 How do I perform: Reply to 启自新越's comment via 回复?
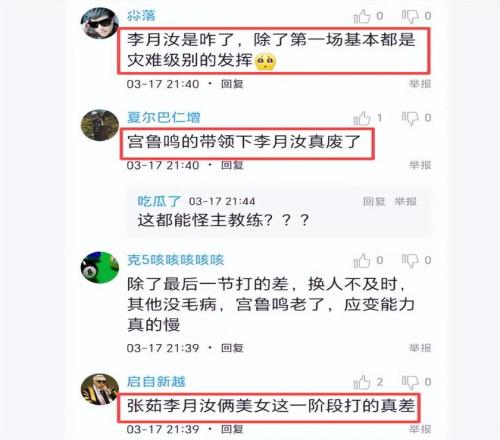[x=232, y=429]
